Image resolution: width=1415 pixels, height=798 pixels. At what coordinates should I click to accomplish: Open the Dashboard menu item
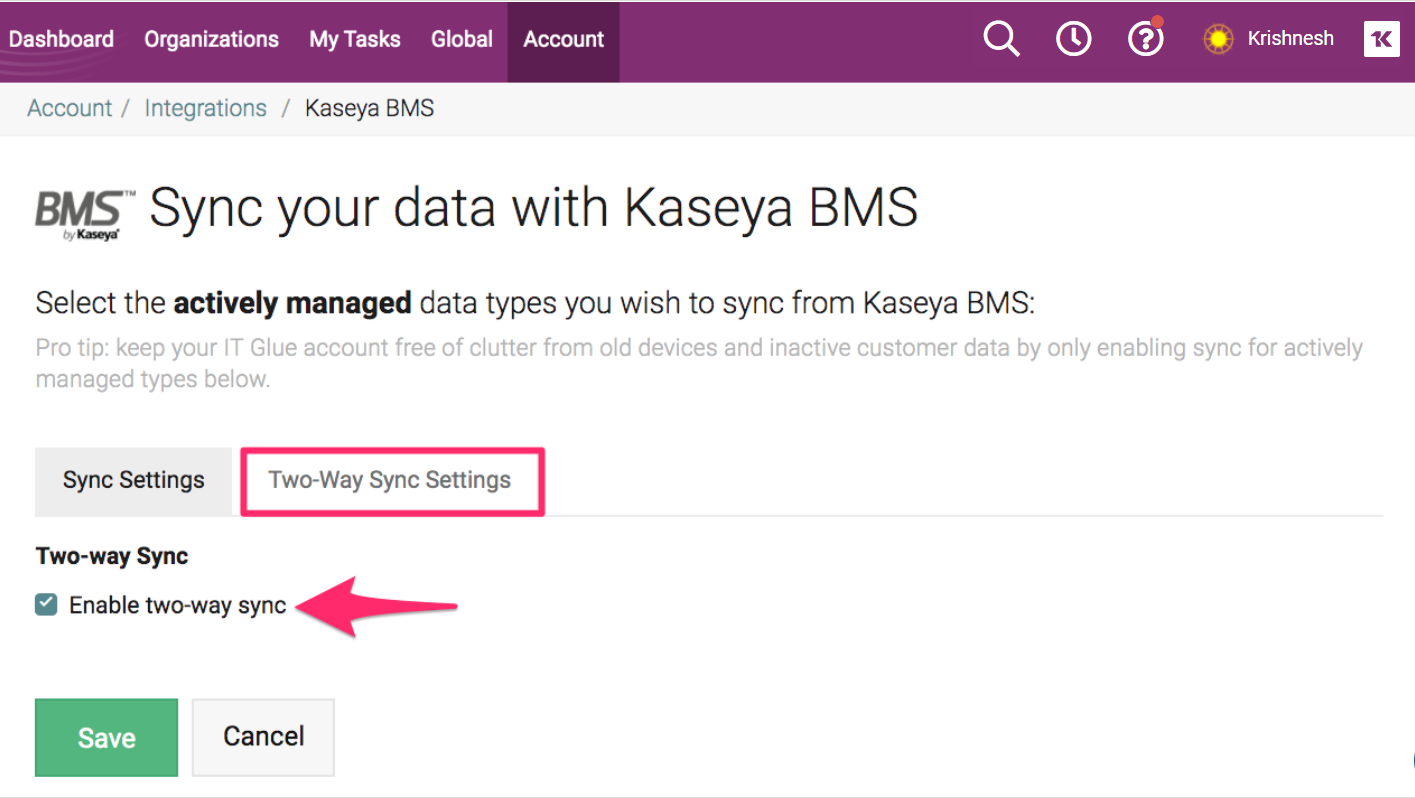61,39
